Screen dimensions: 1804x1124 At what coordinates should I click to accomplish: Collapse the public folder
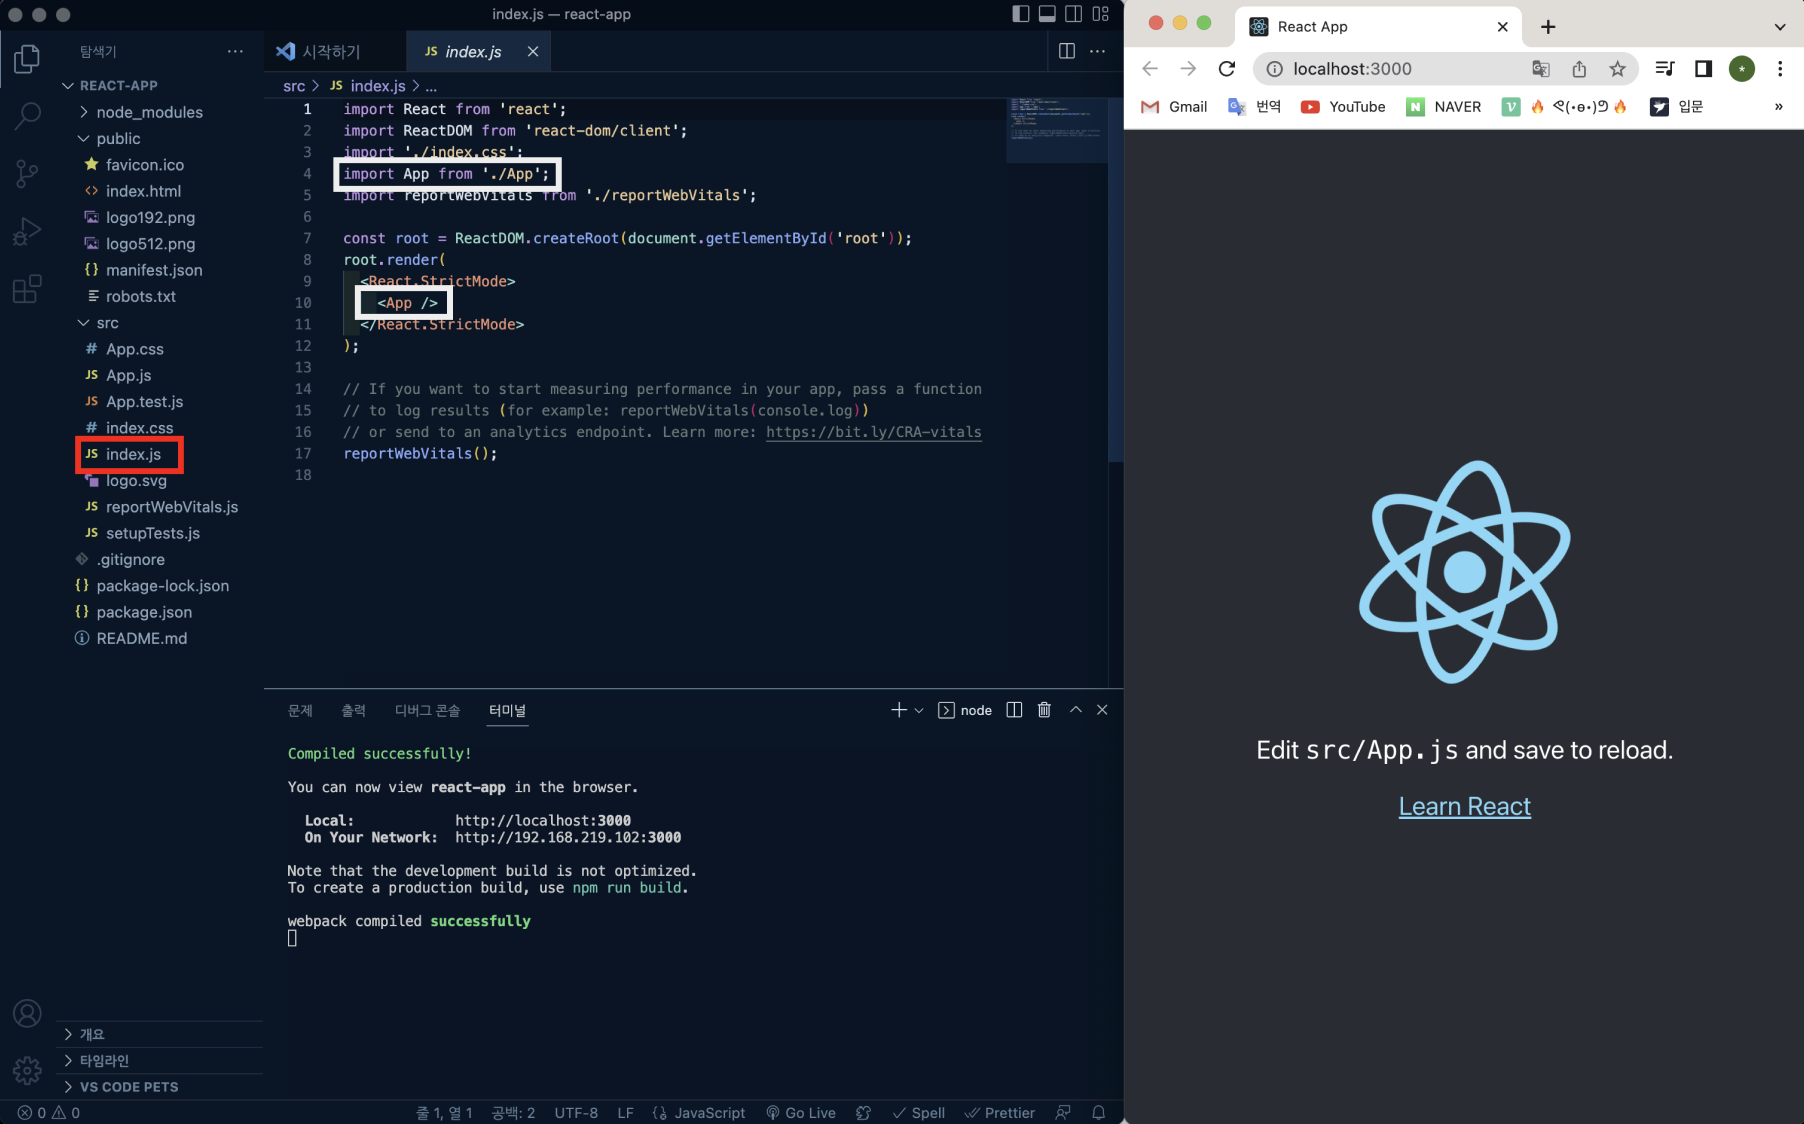click(x=160, y=138)
